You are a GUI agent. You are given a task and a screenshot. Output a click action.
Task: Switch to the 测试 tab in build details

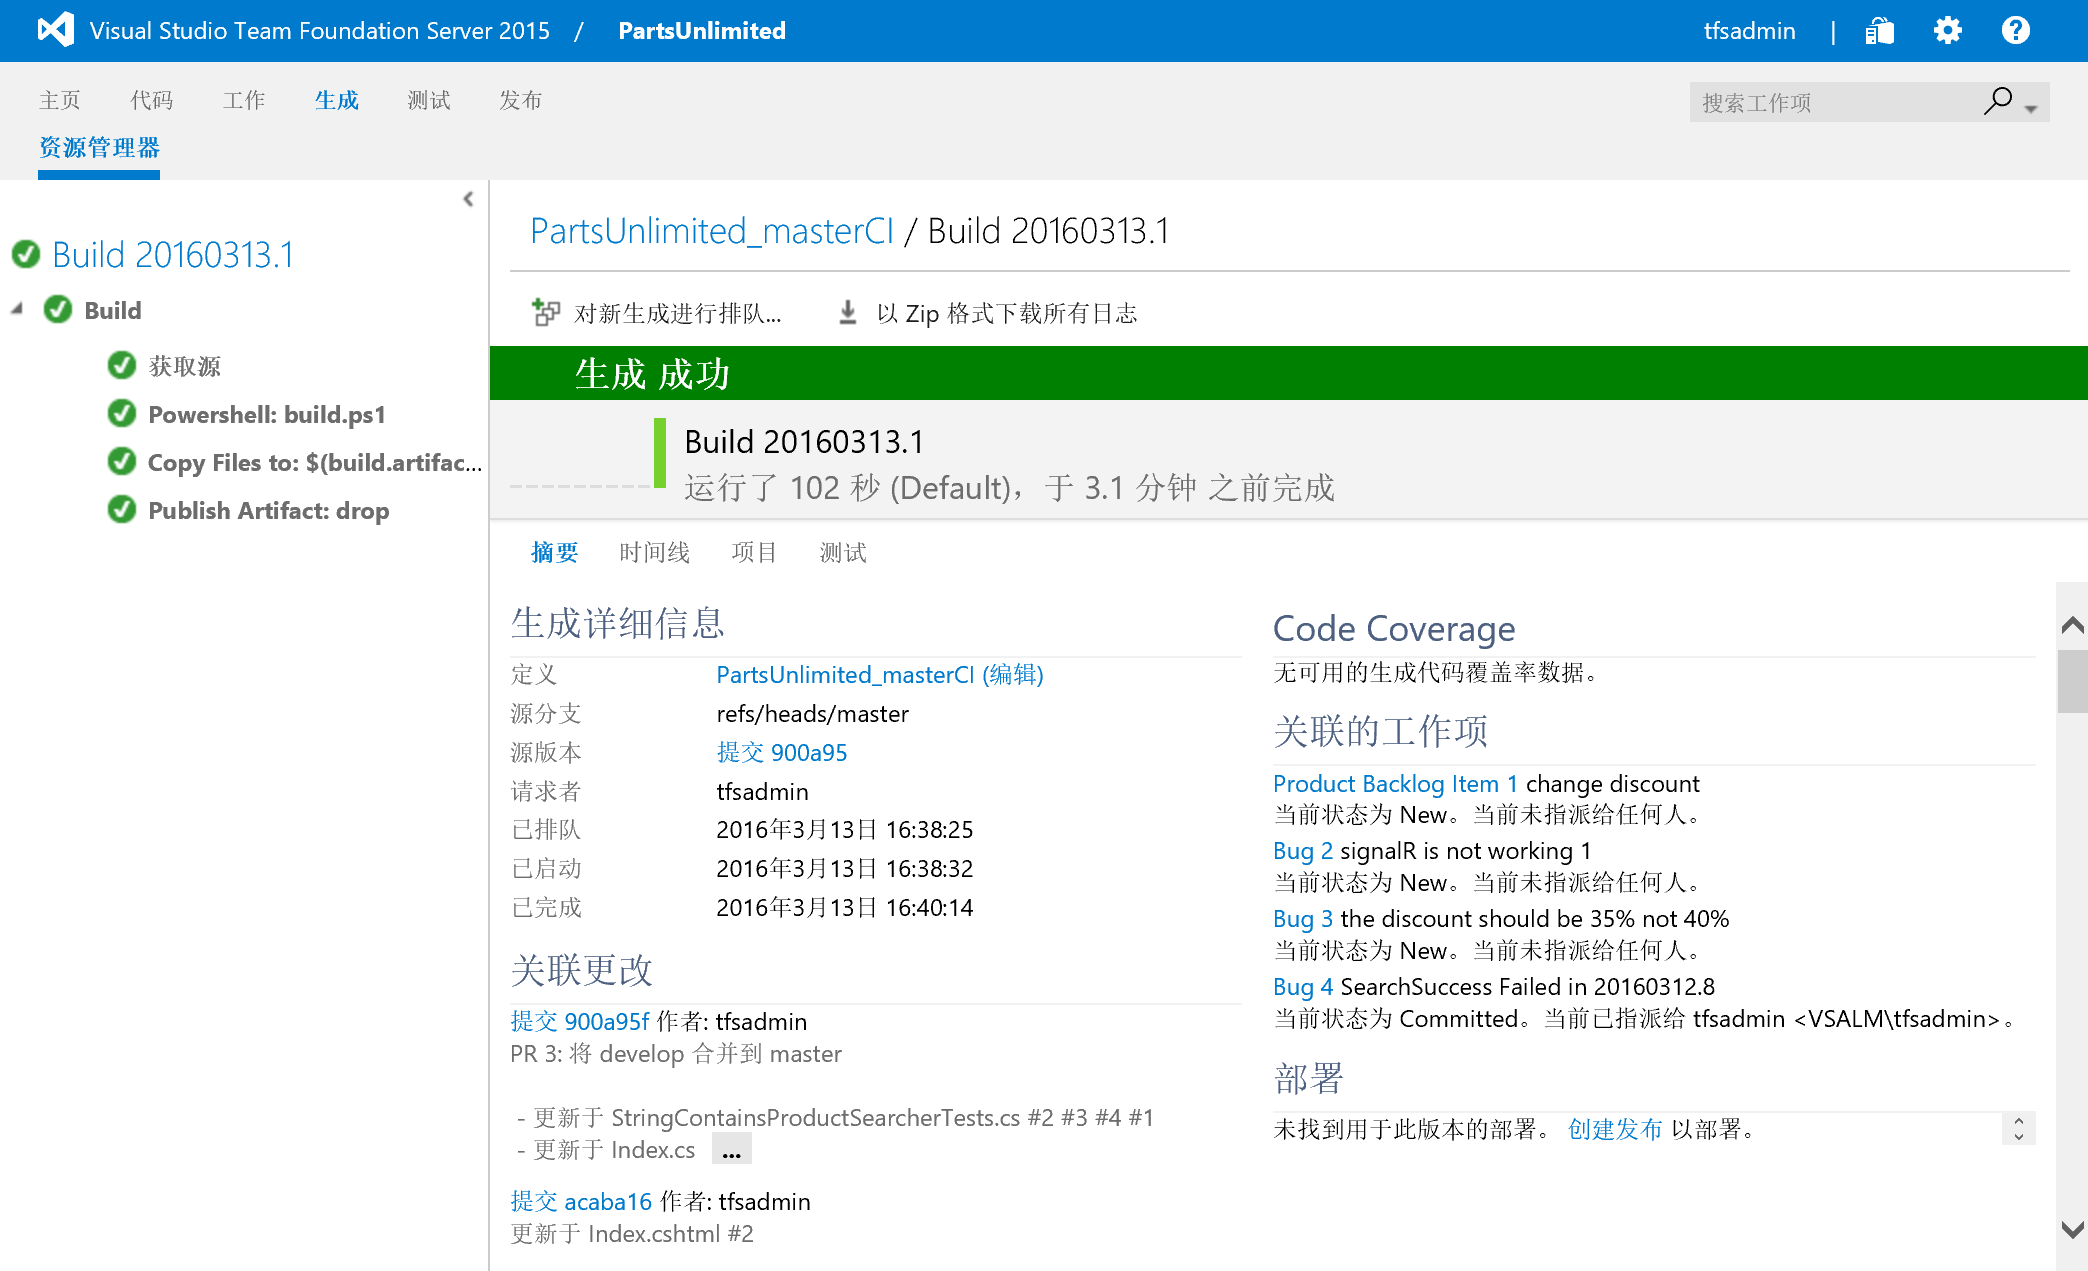point(843,553)
